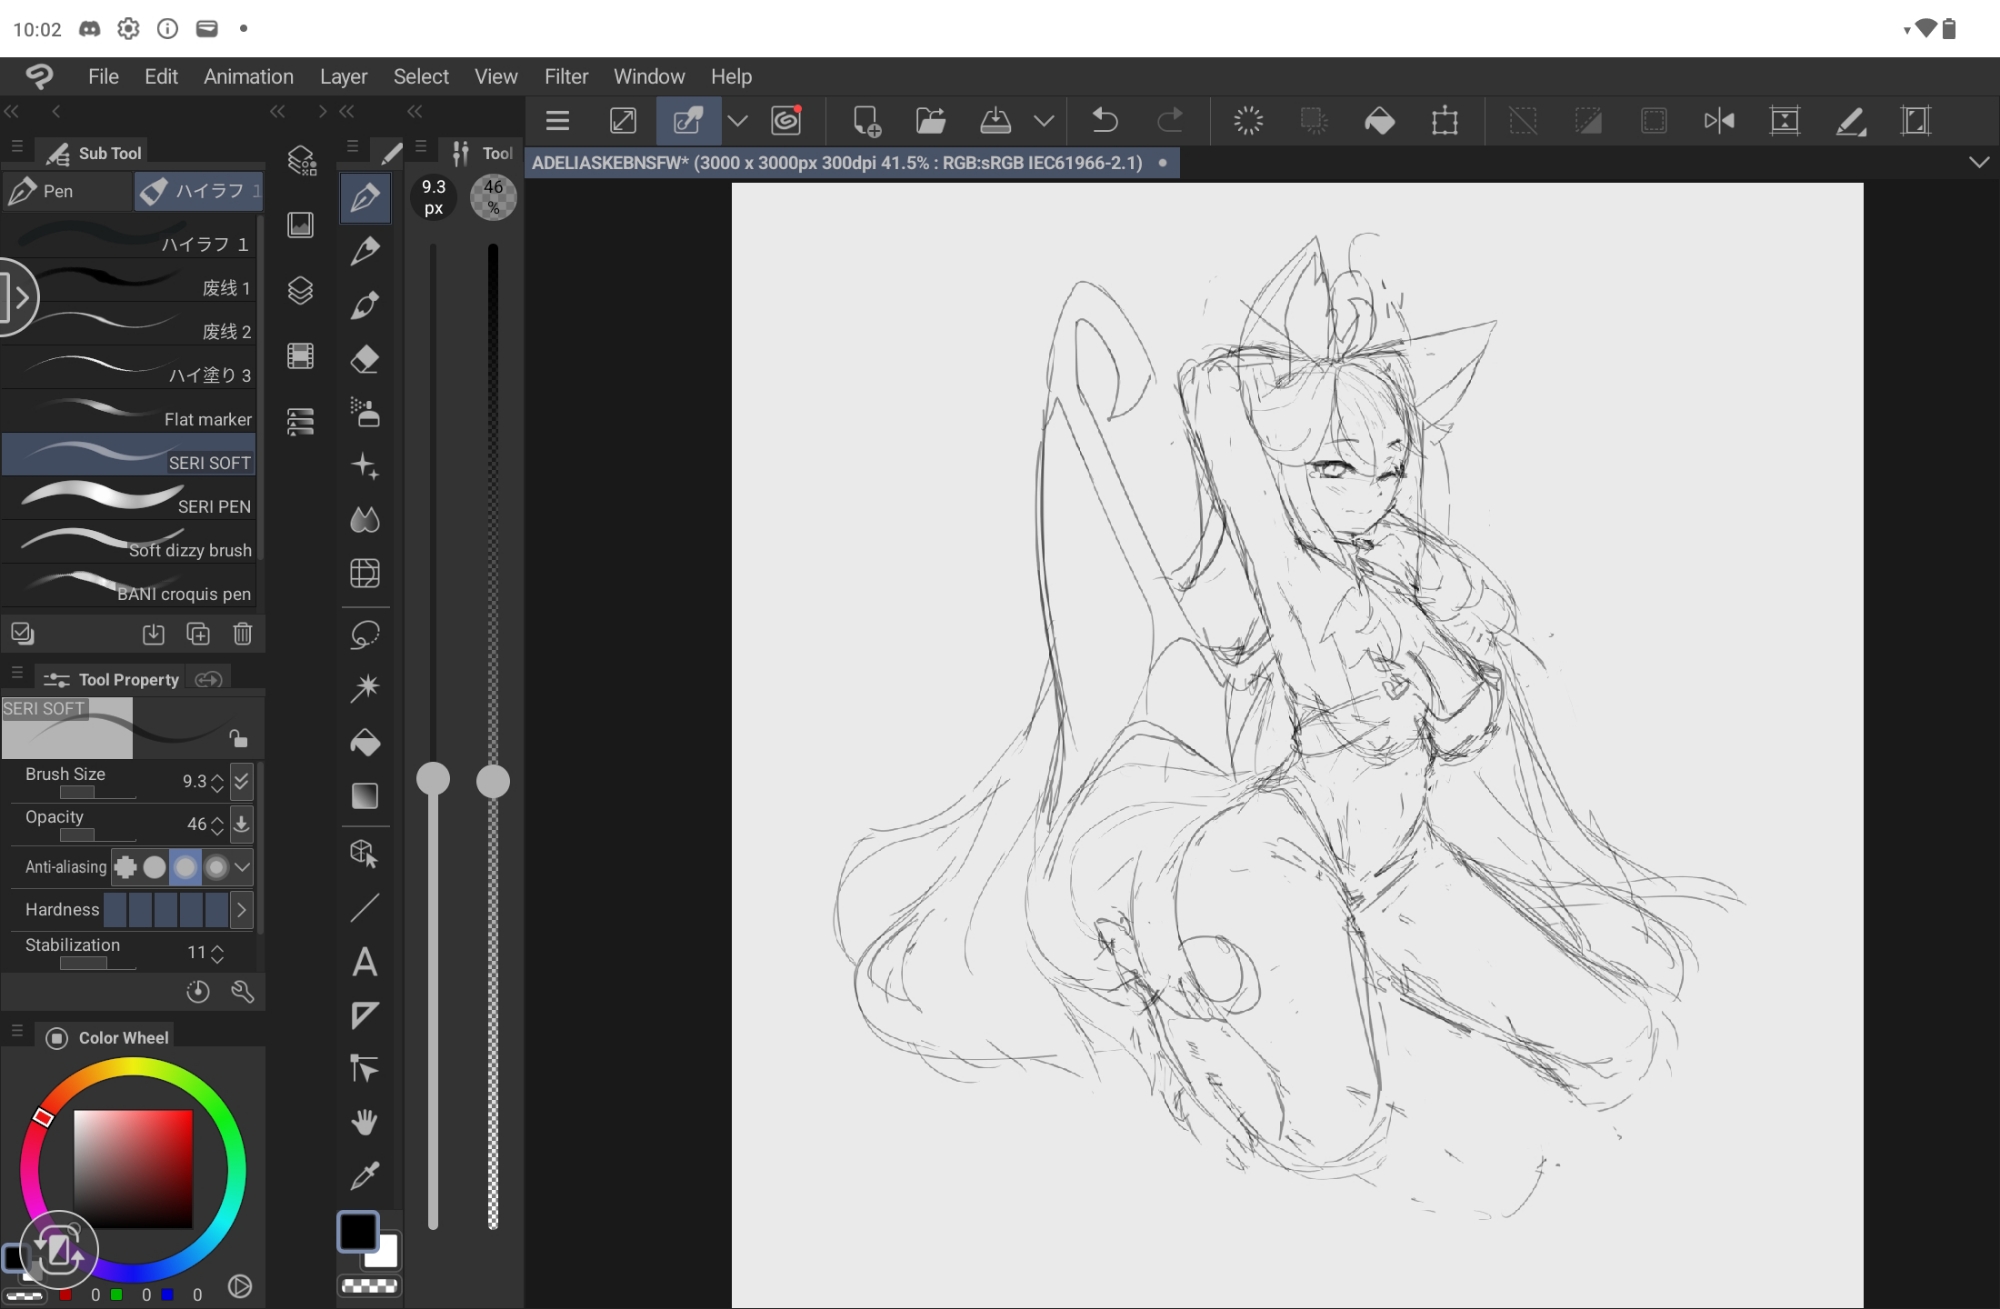Screen dimensions: 2000x1309
Task: Expand the Hardness options arrow
Action: point(241,910)
